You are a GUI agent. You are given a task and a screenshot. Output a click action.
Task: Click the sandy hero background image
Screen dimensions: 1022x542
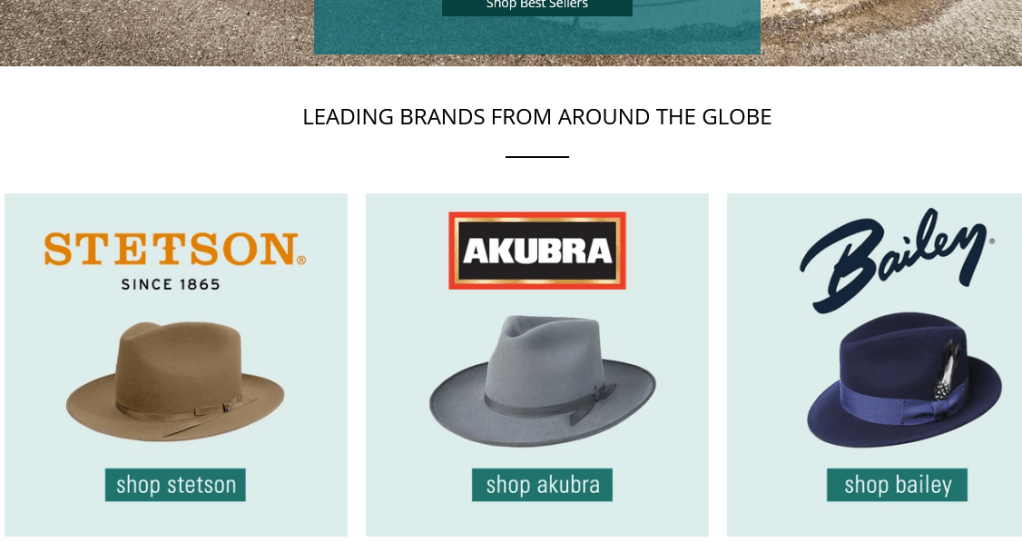click(156, 33)
